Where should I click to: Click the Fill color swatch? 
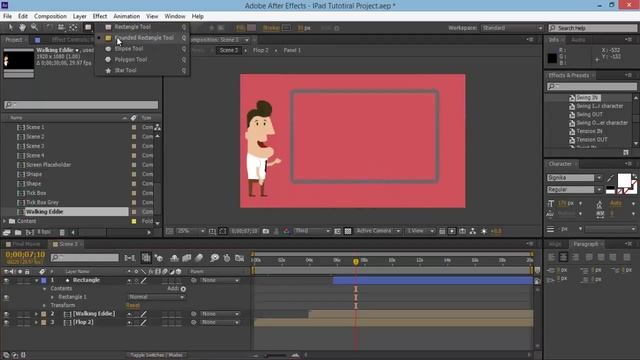point(252,28)
